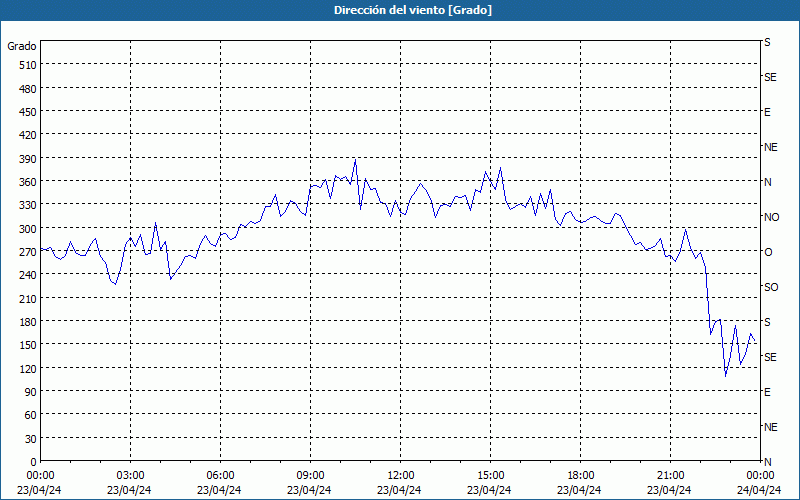Click the 21:00 time label

pyautogui.click(x=670, y=476)
